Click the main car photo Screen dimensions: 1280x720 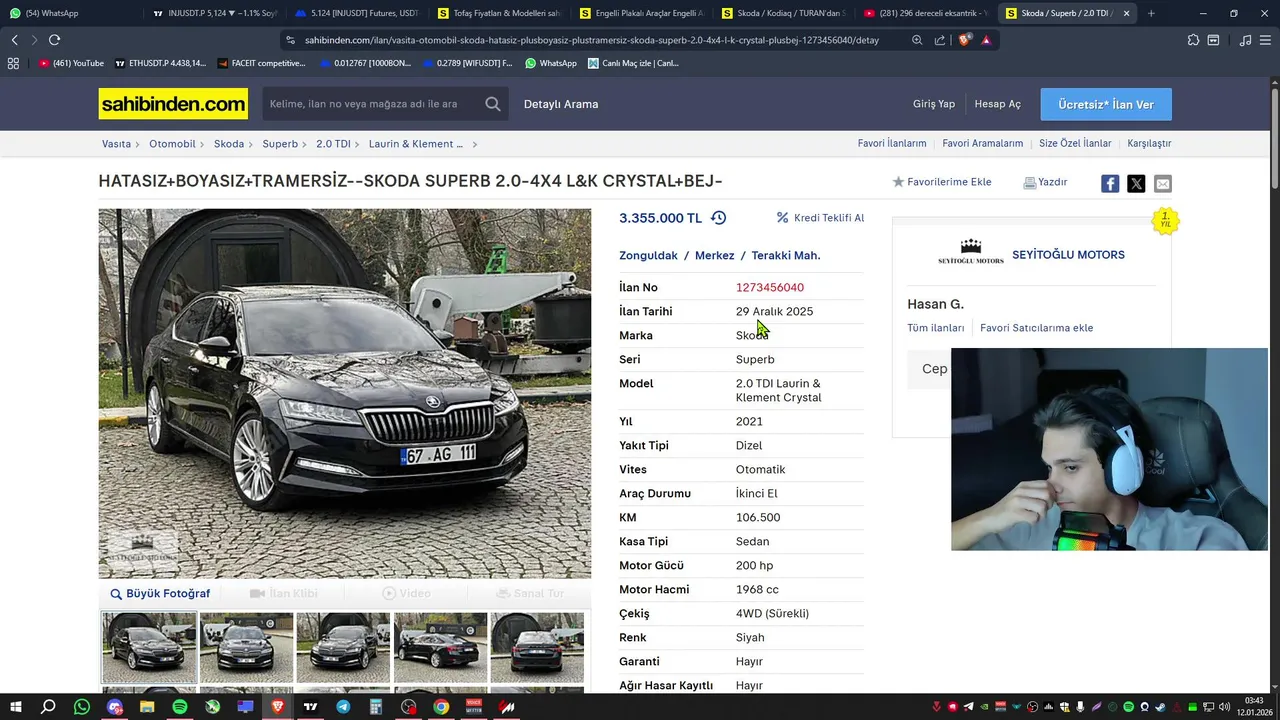point(345,393)
